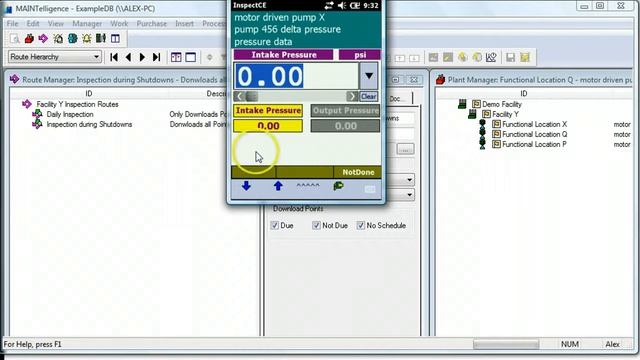Select Facility Y Inspection Routes tree item
The height and width of the screenshot is (360, 640).
point(77,104)
